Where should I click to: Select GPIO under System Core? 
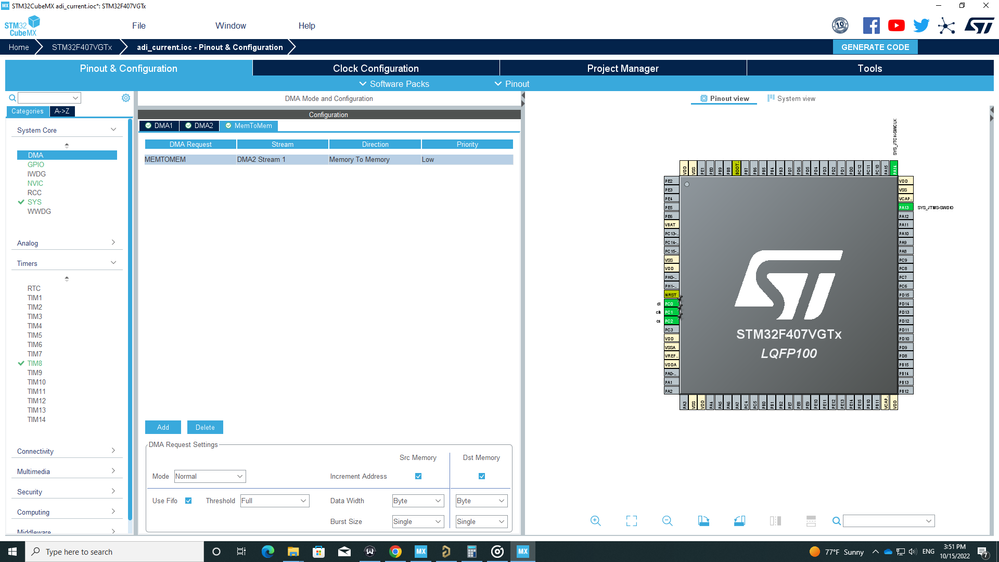(36, 164)
